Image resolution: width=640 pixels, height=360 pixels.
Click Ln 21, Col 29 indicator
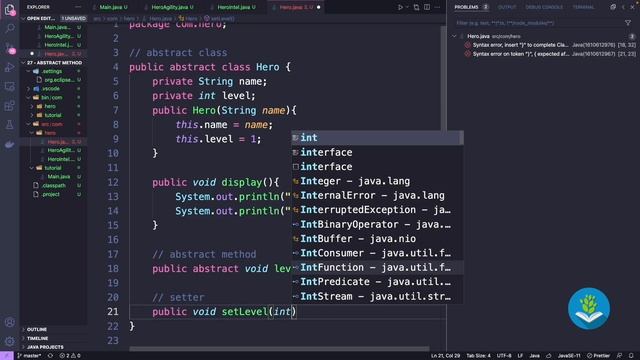click(445, 356)
